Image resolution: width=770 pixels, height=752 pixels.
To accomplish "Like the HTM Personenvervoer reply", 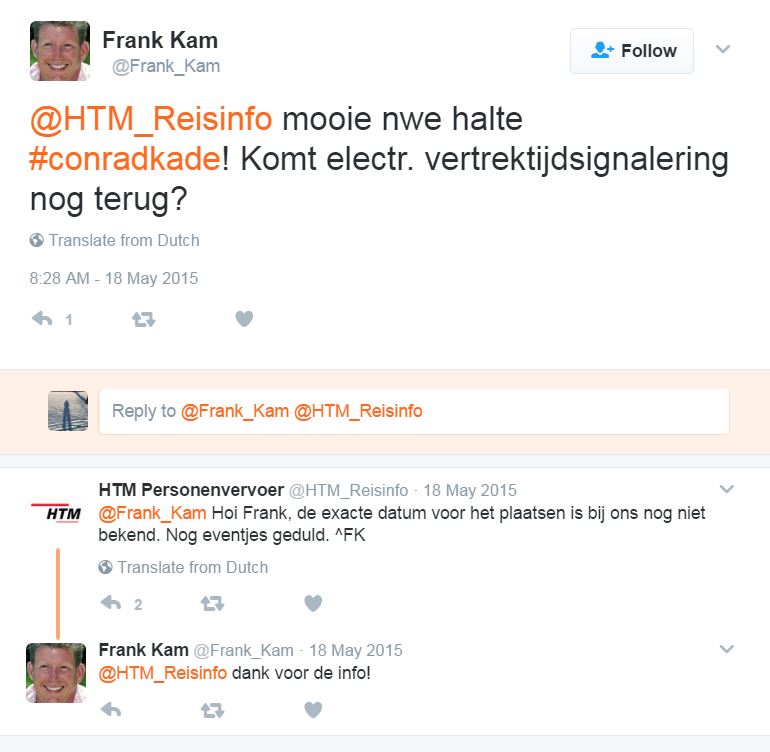I will coord(313,603).
